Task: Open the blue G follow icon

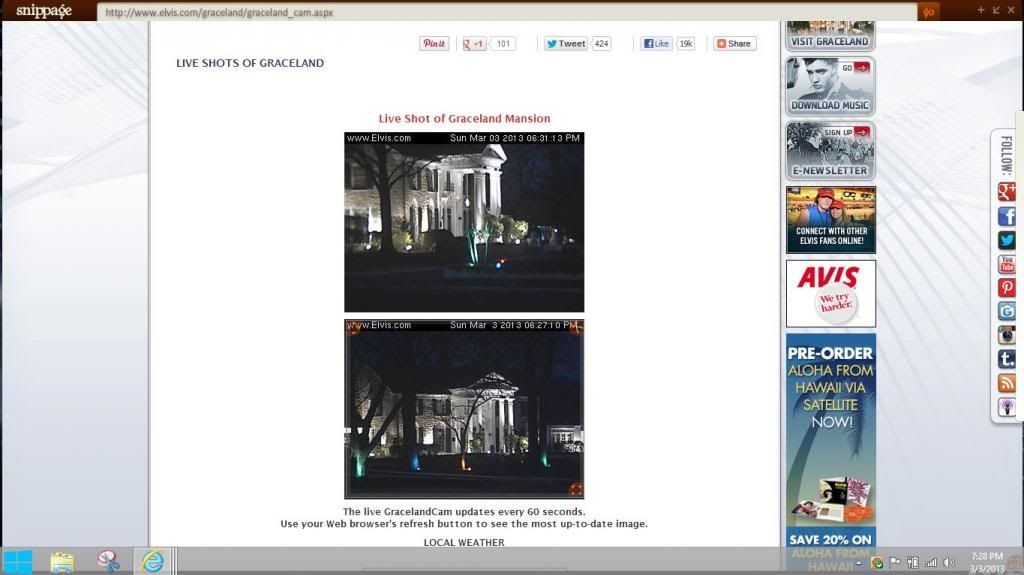Action: pos(1006,311)
